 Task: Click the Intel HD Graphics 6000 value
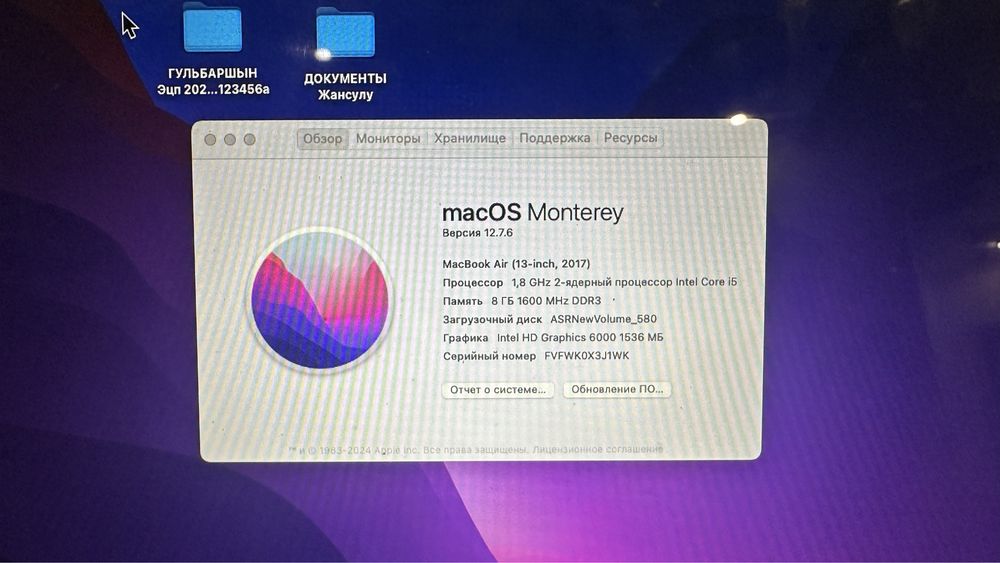pyautogui.click(x=580, y=337)
